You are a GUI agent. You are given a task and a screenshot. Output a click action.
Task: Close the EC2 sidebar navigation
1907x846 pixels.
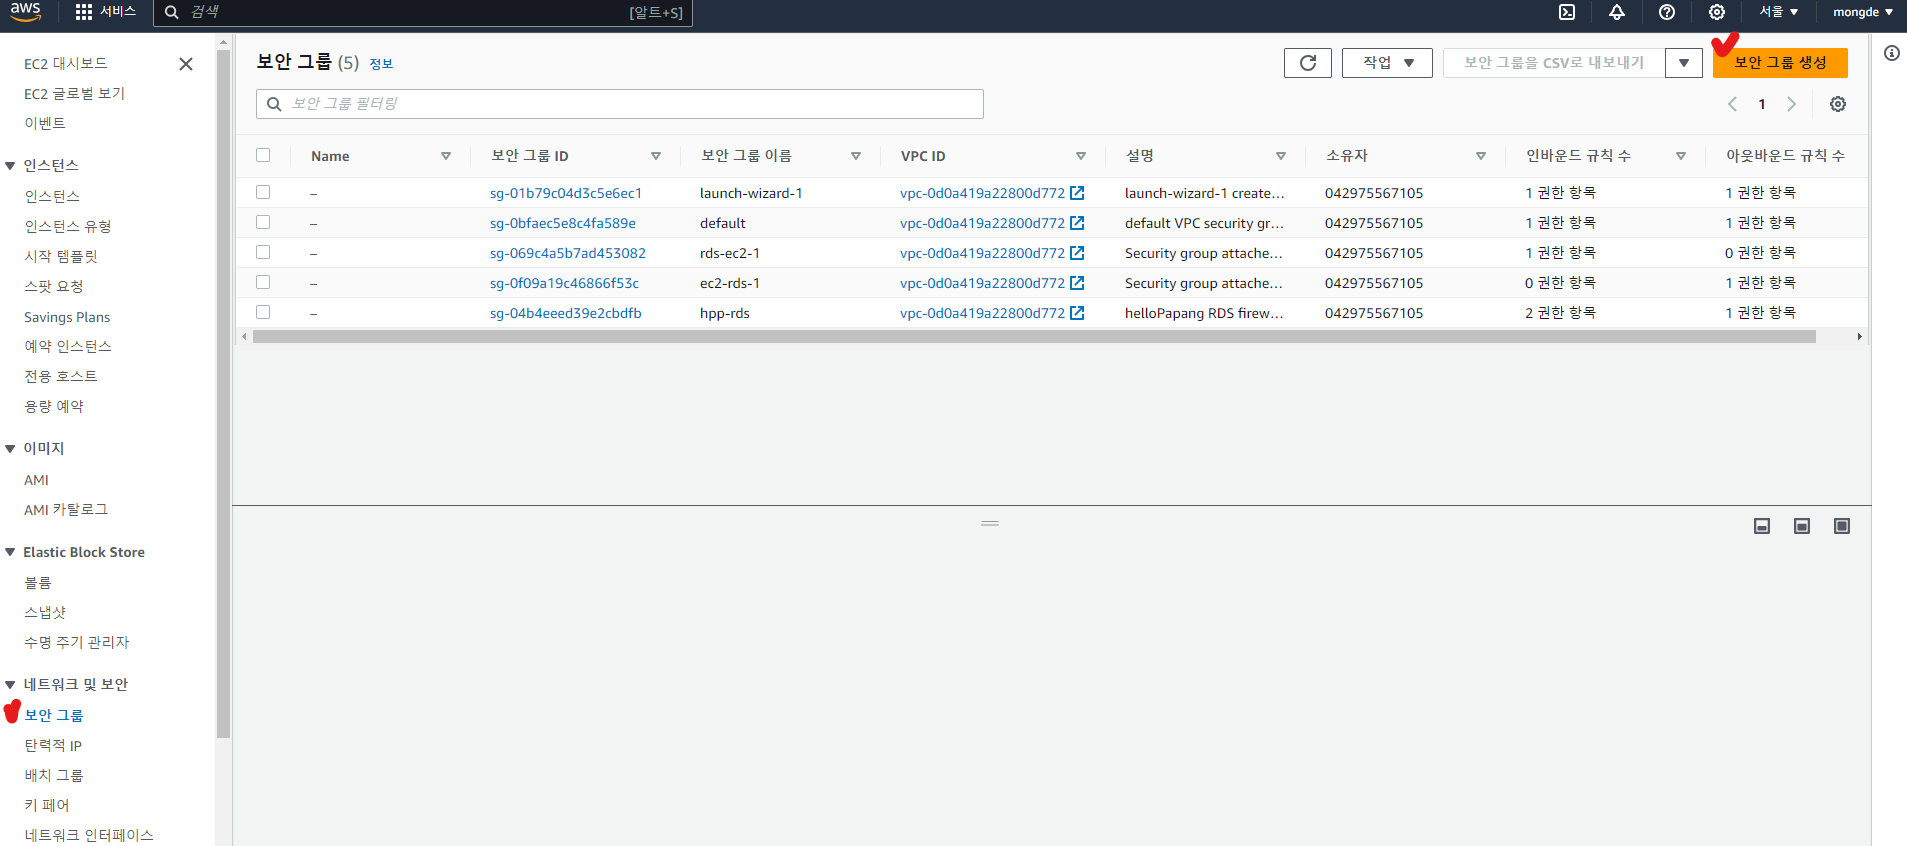pos(186,64)
